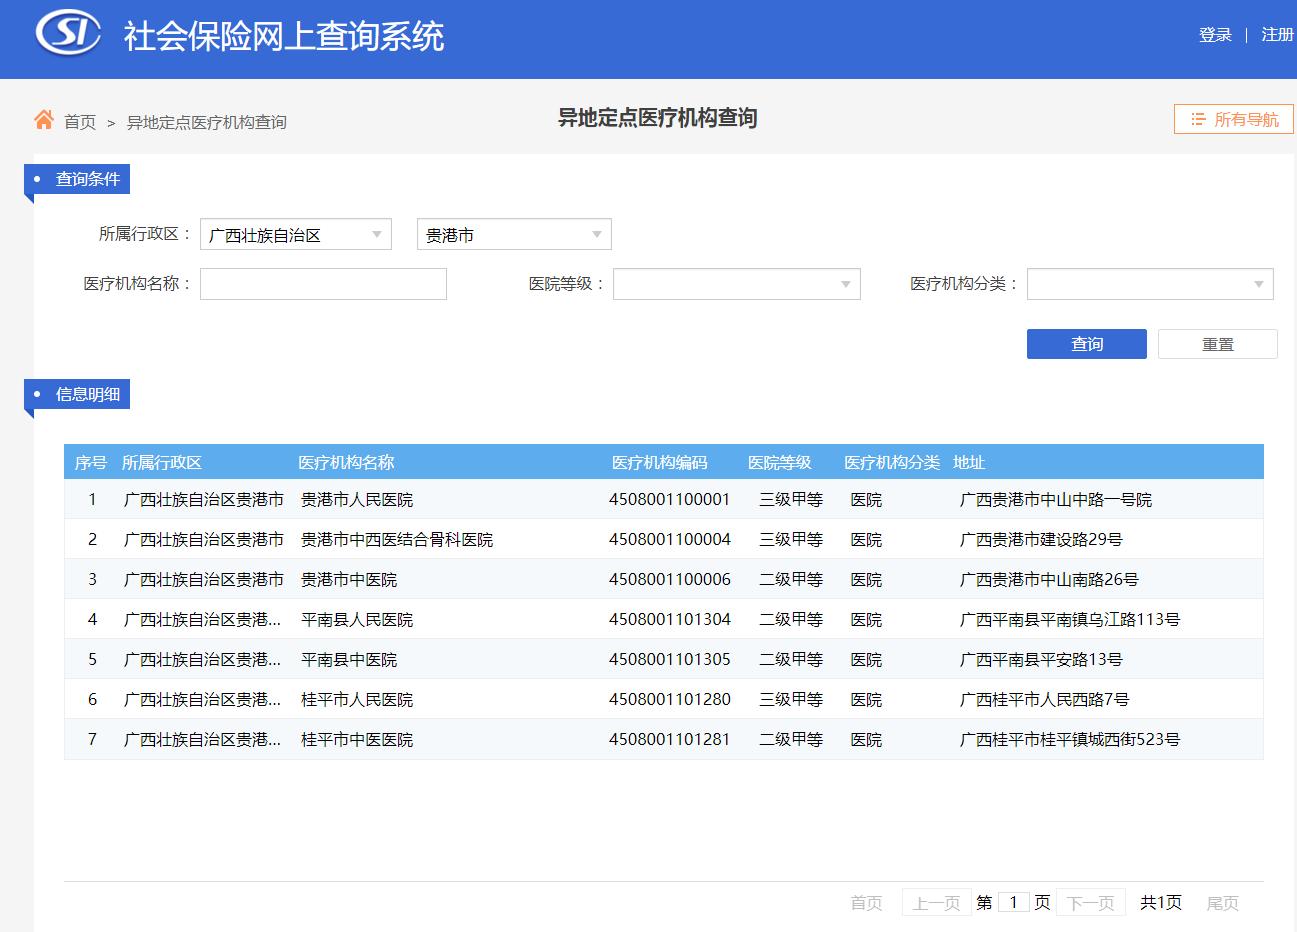Click the orange home icon in the breadcrumb
The image size is (1297, 932).
tap(42, 119)
